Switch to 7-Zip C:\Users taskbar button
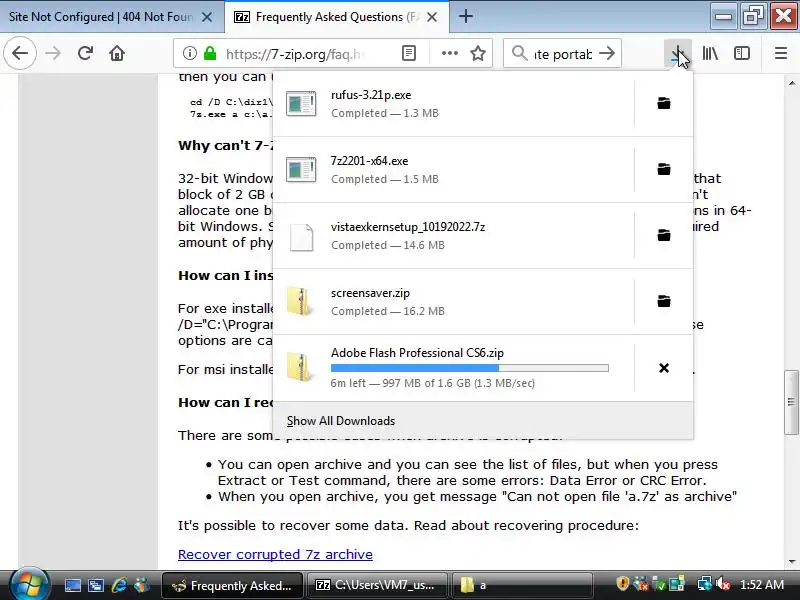The height and width of the screenshot is (600, 800). click(377, 585)
